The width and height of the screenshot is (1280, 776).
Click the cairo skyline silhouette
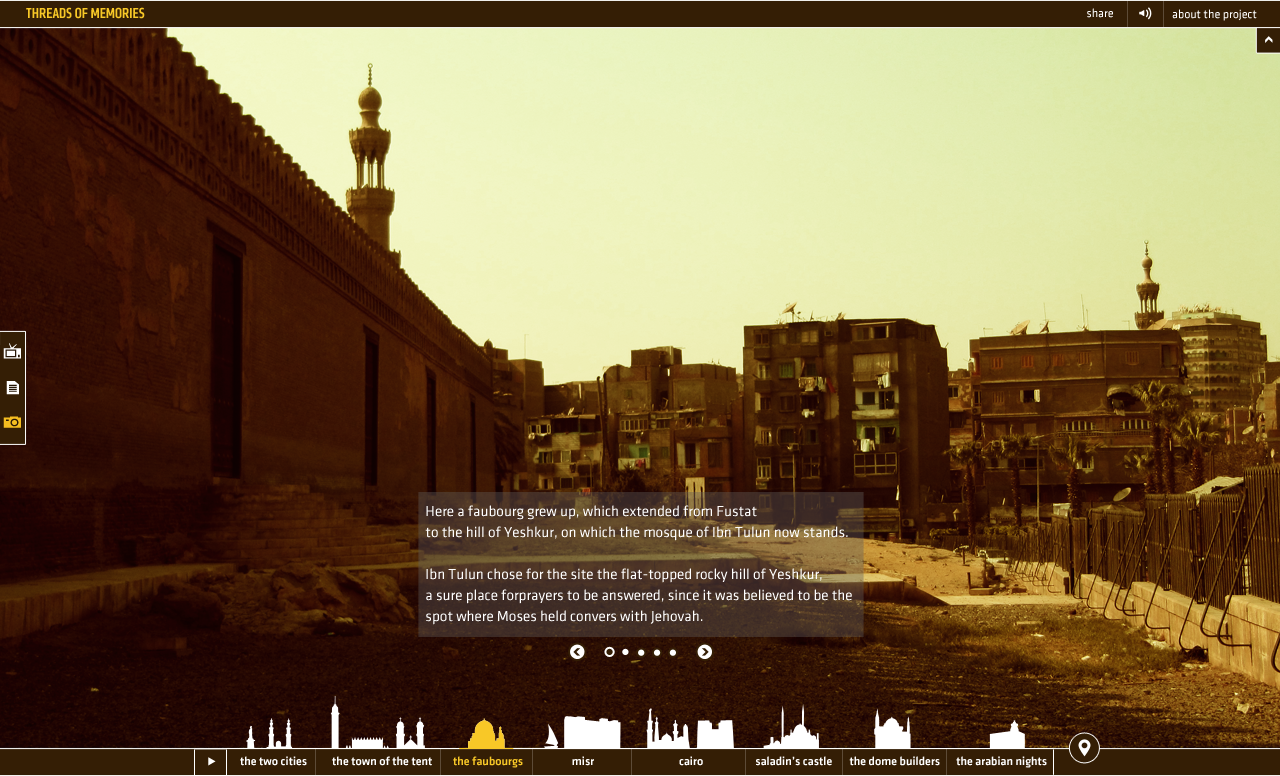[690, 729]
